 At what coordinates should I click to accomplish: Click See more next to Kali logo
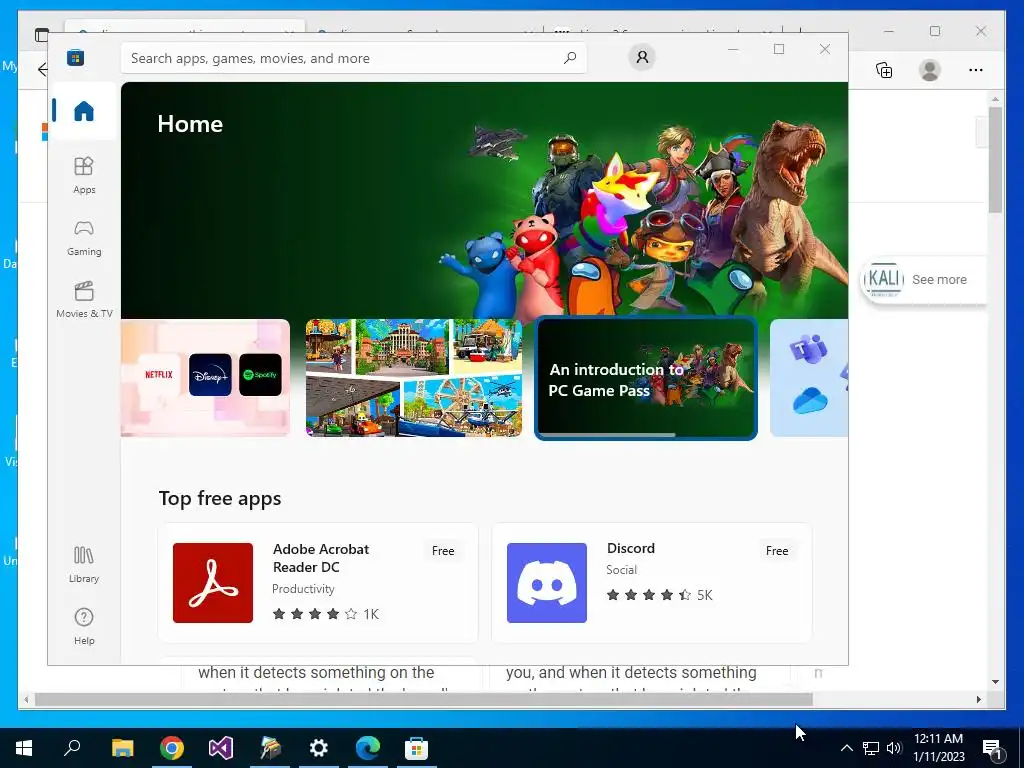[938, 280]
